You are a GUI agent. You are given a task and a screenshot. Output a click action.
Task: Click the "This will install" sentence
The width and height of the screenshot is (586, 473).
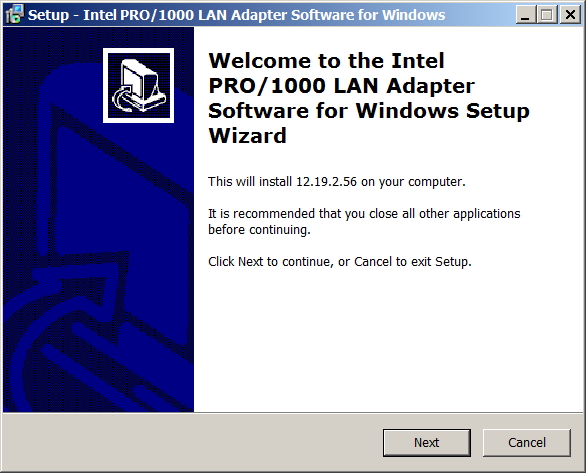[x=337, y=182]
